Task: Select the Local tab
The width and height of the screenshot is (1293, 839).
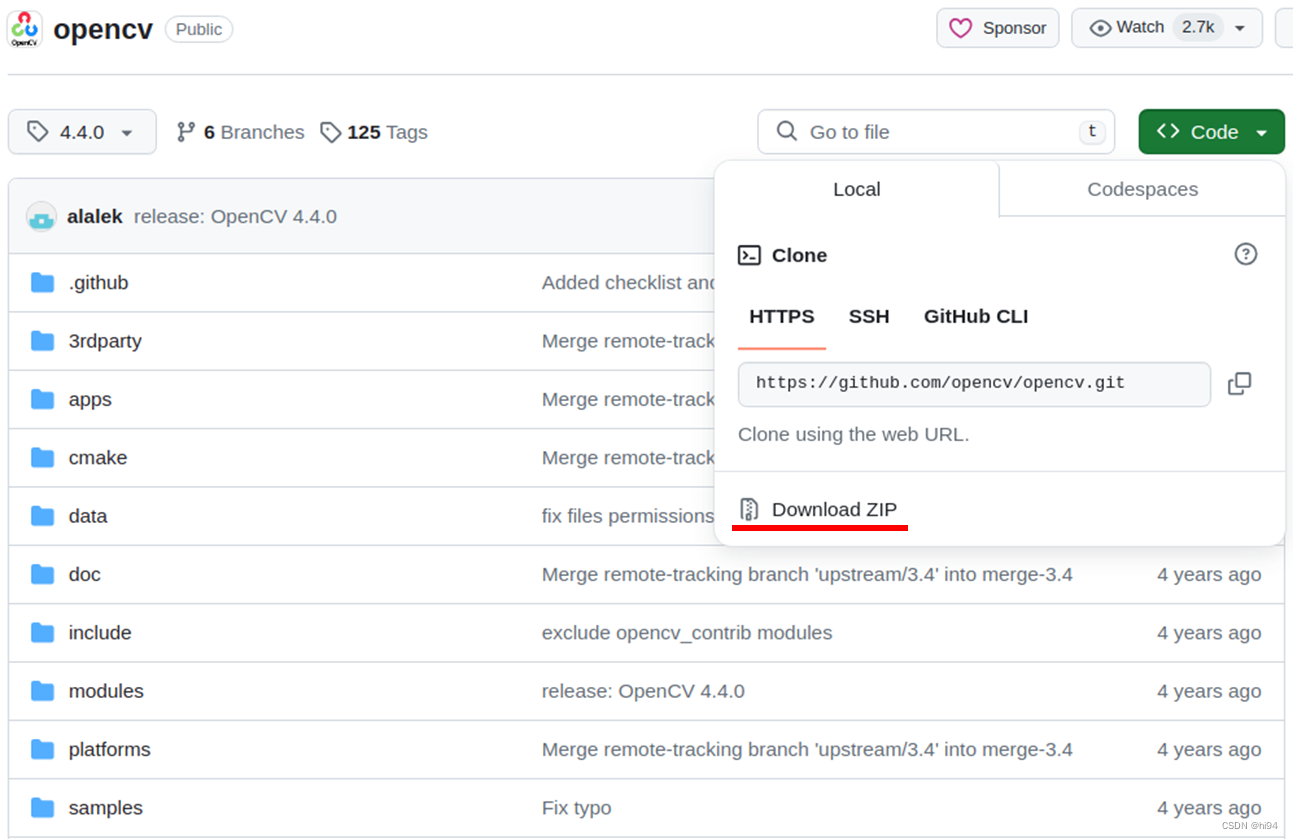Action: 857,189
